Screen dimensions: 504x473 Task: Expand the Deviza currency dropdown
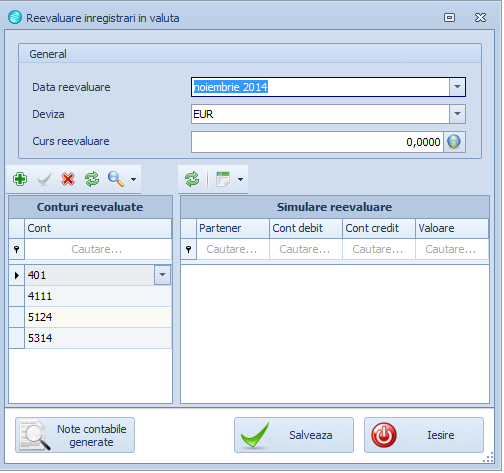[457, 114]
